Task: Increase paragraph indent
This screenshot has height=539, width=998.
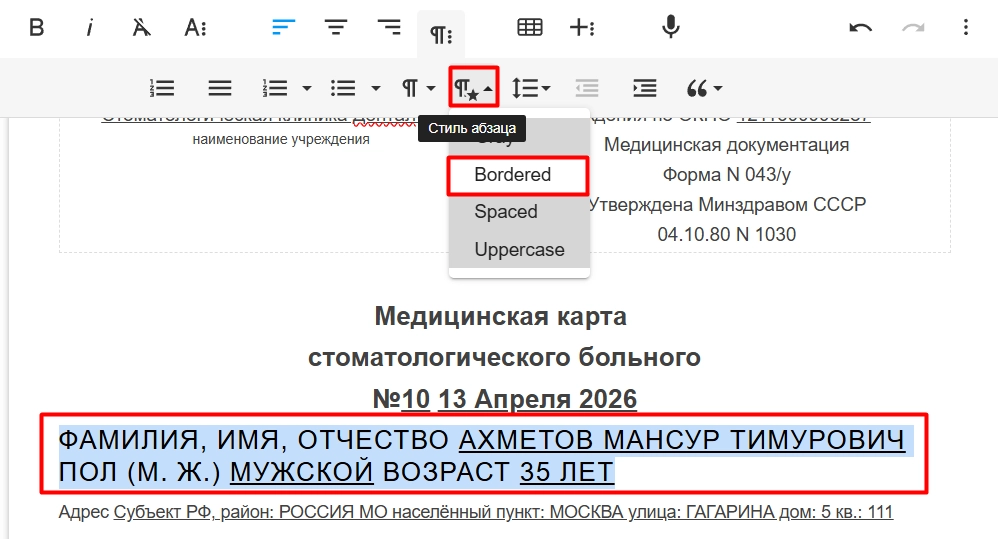Action: [645, 88]
